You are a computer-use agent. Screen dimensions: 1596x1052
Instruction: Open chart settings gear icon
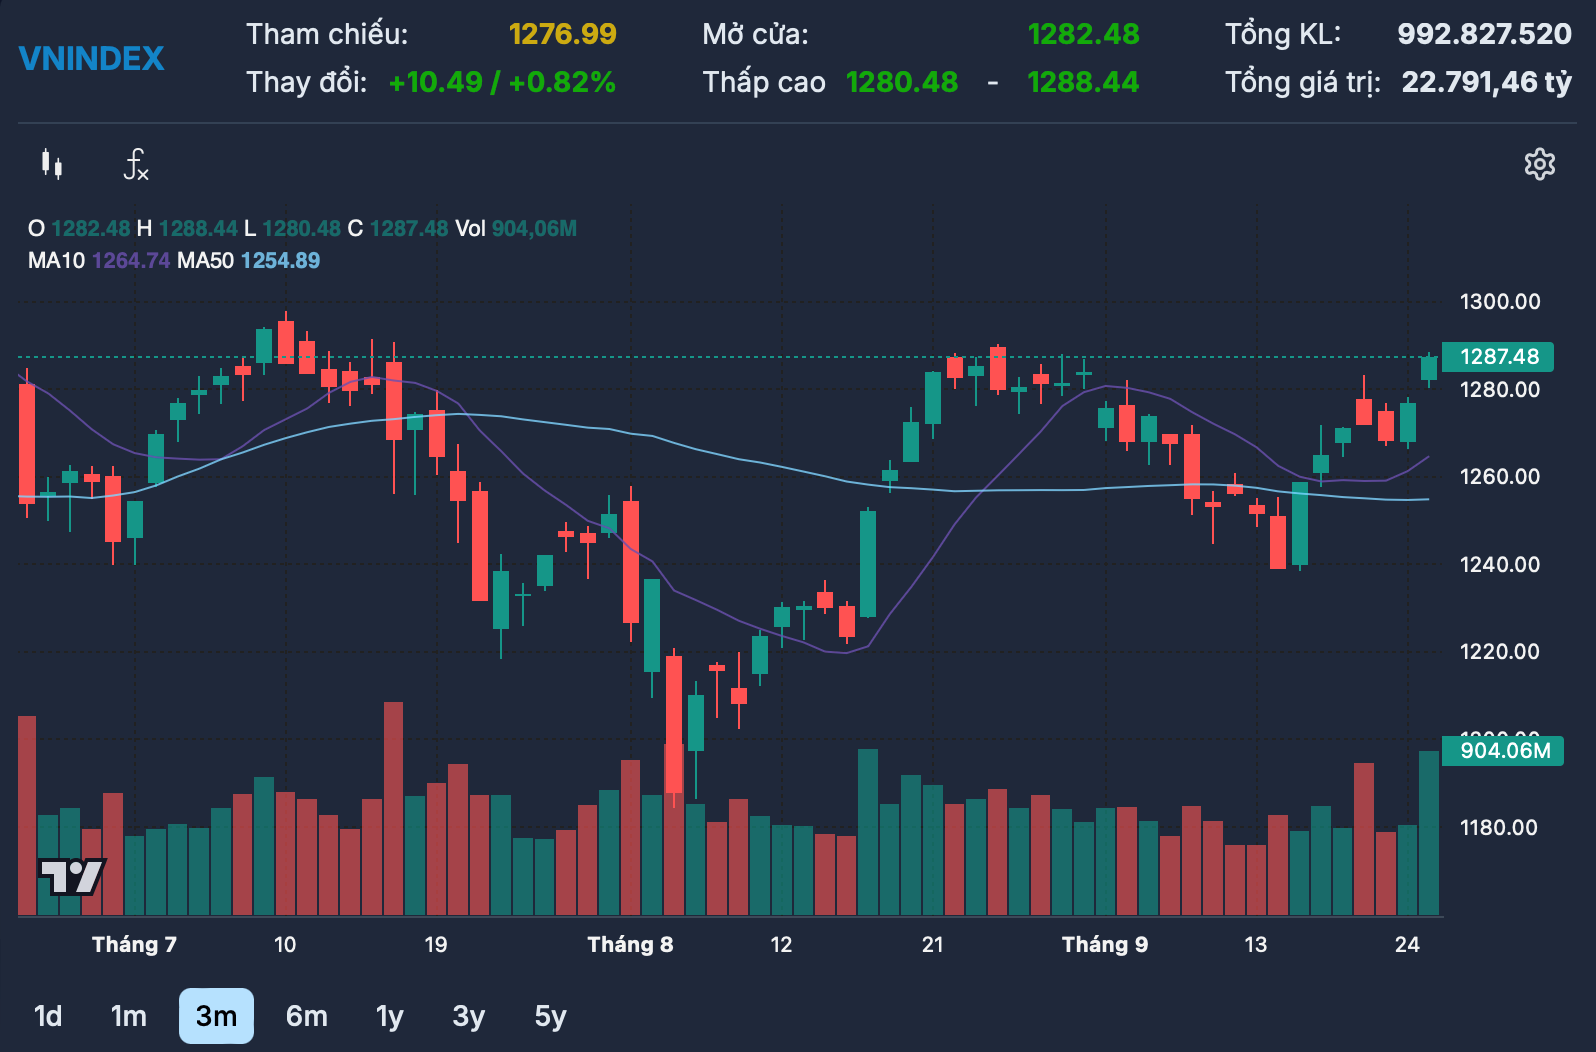click(1539, 164)
